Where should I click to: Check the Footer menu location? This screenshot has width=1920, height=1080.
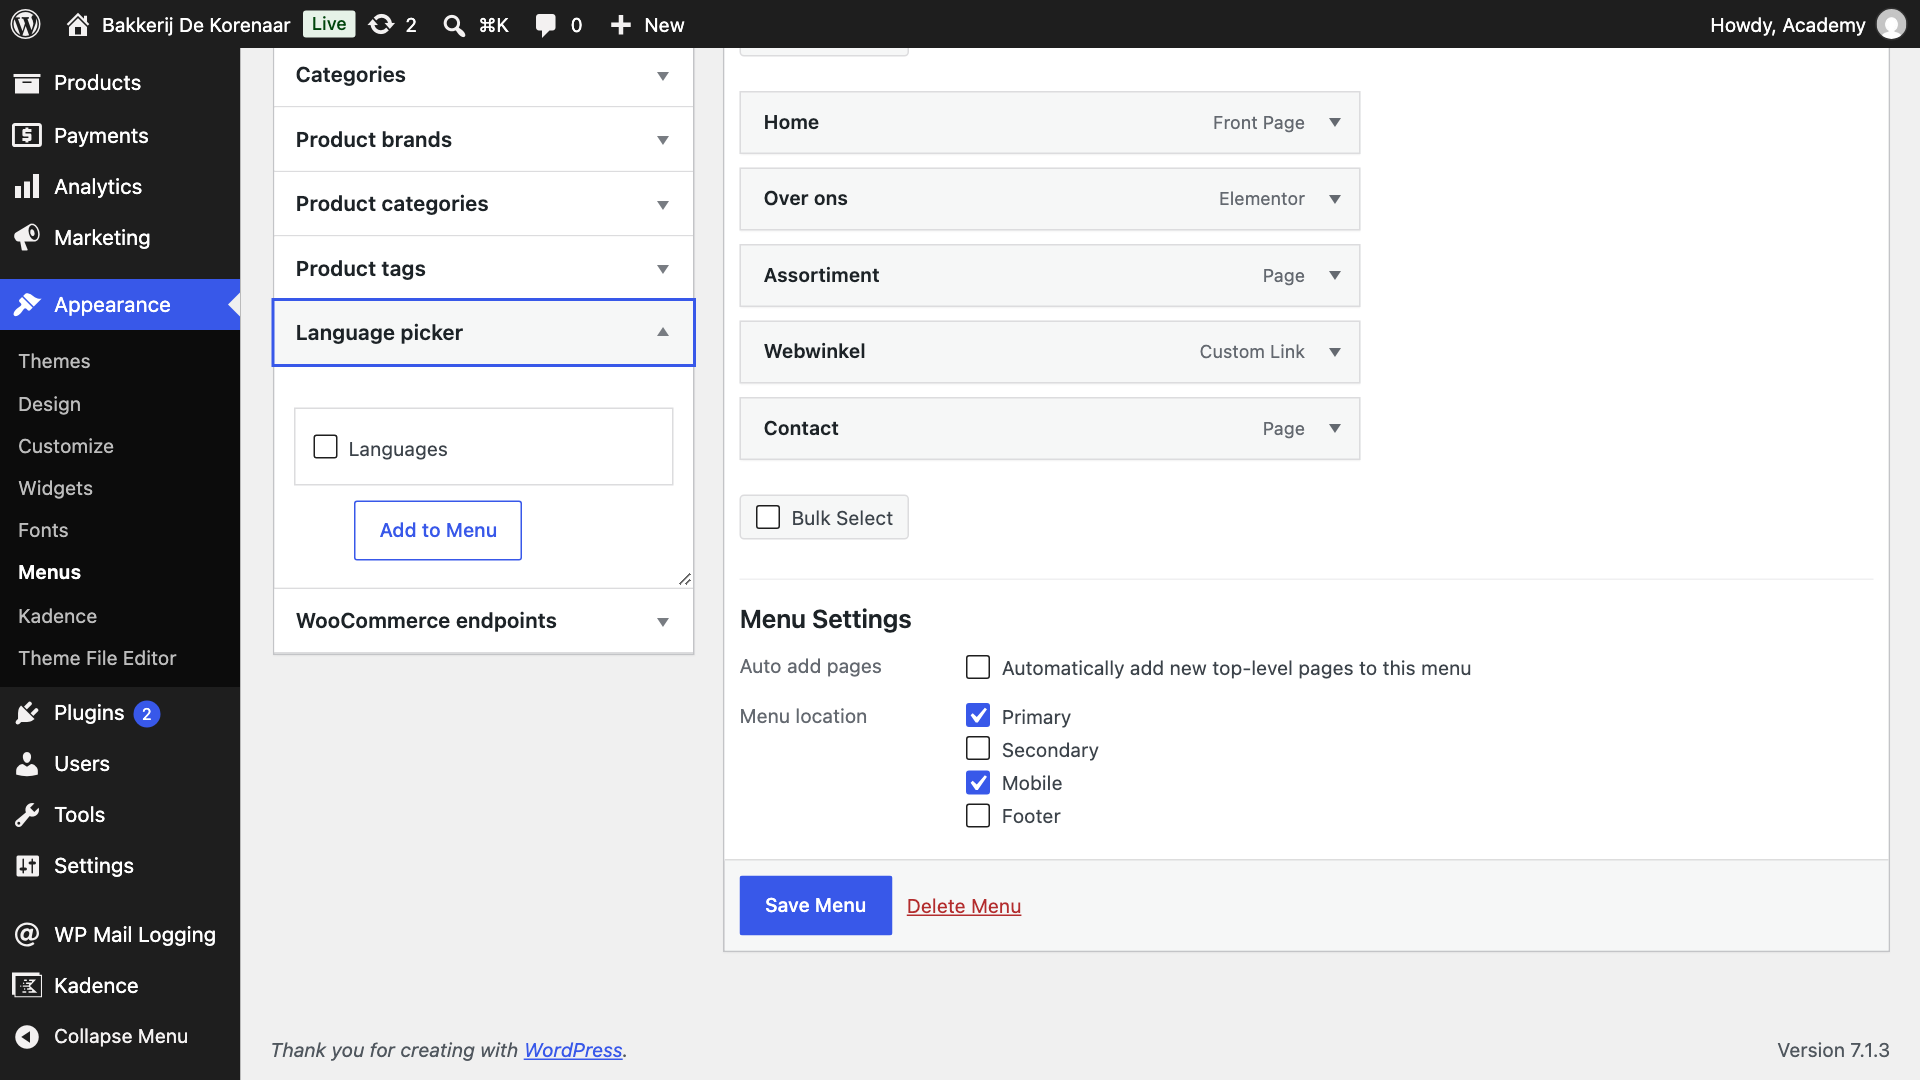coord(978,815)
